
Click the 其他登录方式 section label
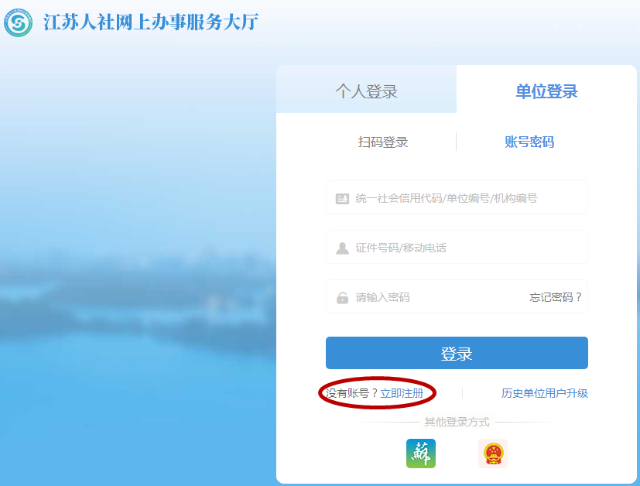click(456, 421)
